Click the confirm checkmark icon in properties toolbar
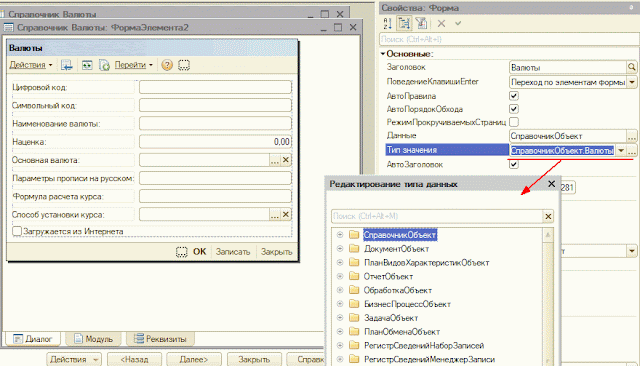Viewport: 640px width, 366px height. (458, 23)
